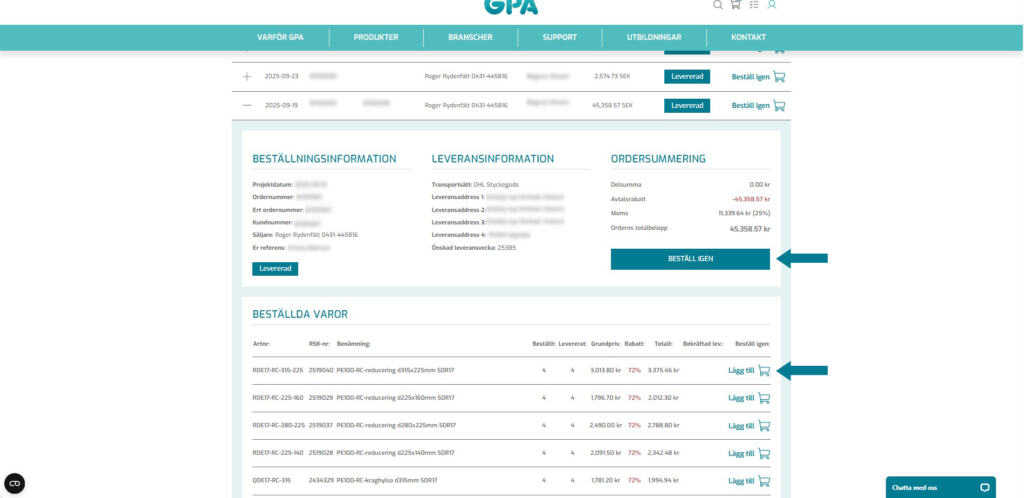1024x498 pixels.
Task: Go to the SUPPORT menu item
Action: coord(559,38)
